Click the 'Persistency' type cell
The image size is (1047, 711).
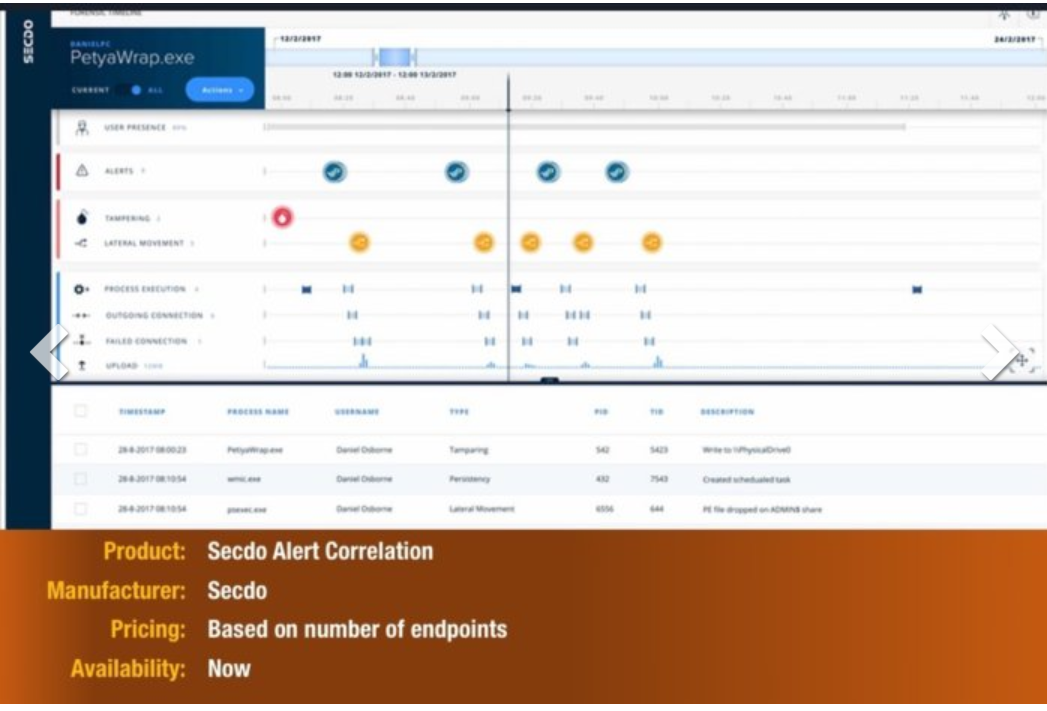(469, 479)
